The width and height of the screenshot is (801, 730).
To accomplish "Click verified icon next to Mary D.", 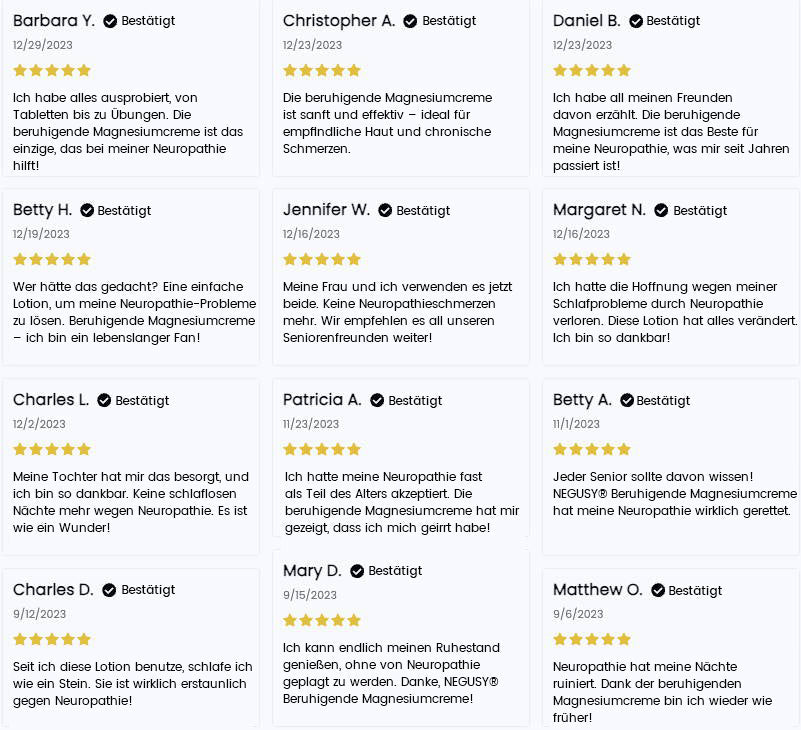I will click(357, 571).
